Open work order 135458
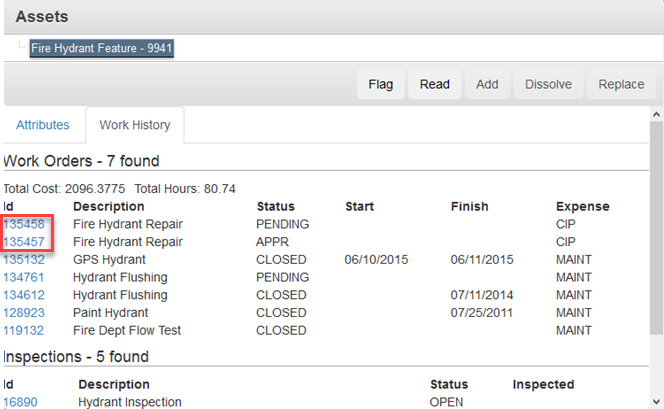This screenshot has width=664, height=409. click(24, 224)
